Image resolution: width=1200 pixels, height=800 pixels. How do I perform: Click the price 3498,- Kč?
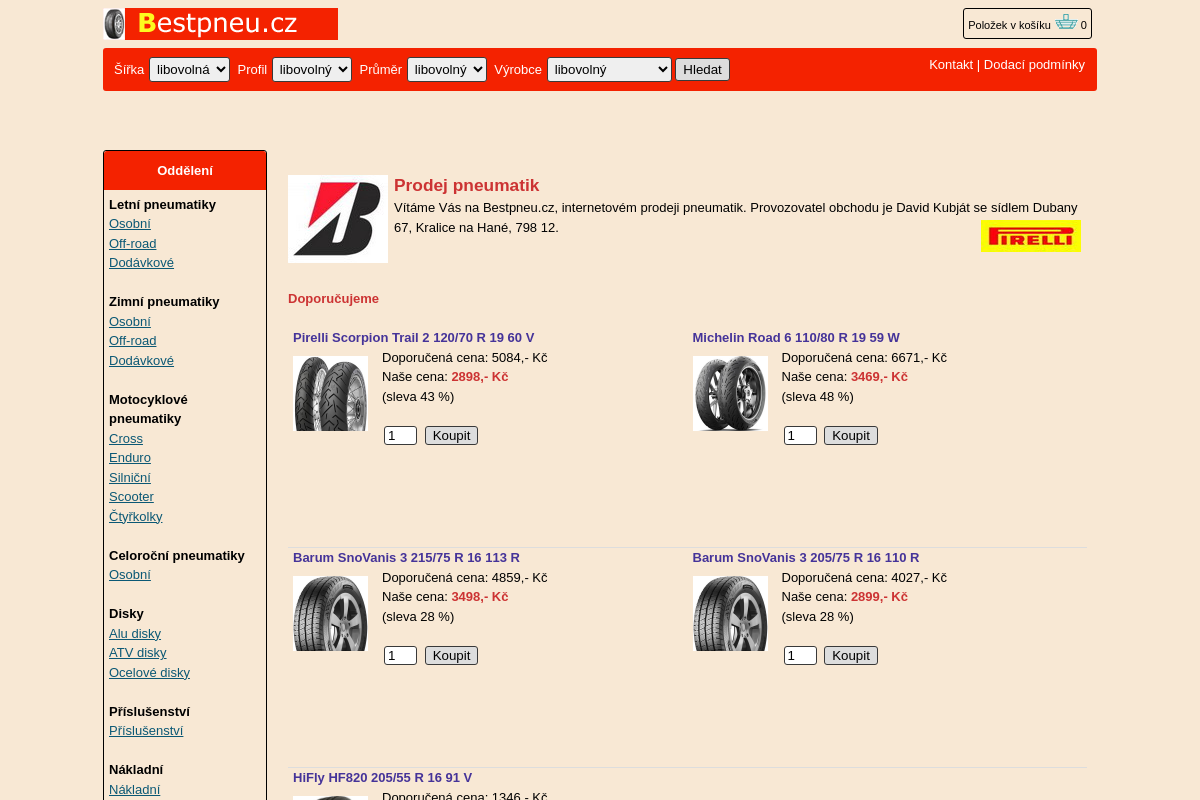480,596
